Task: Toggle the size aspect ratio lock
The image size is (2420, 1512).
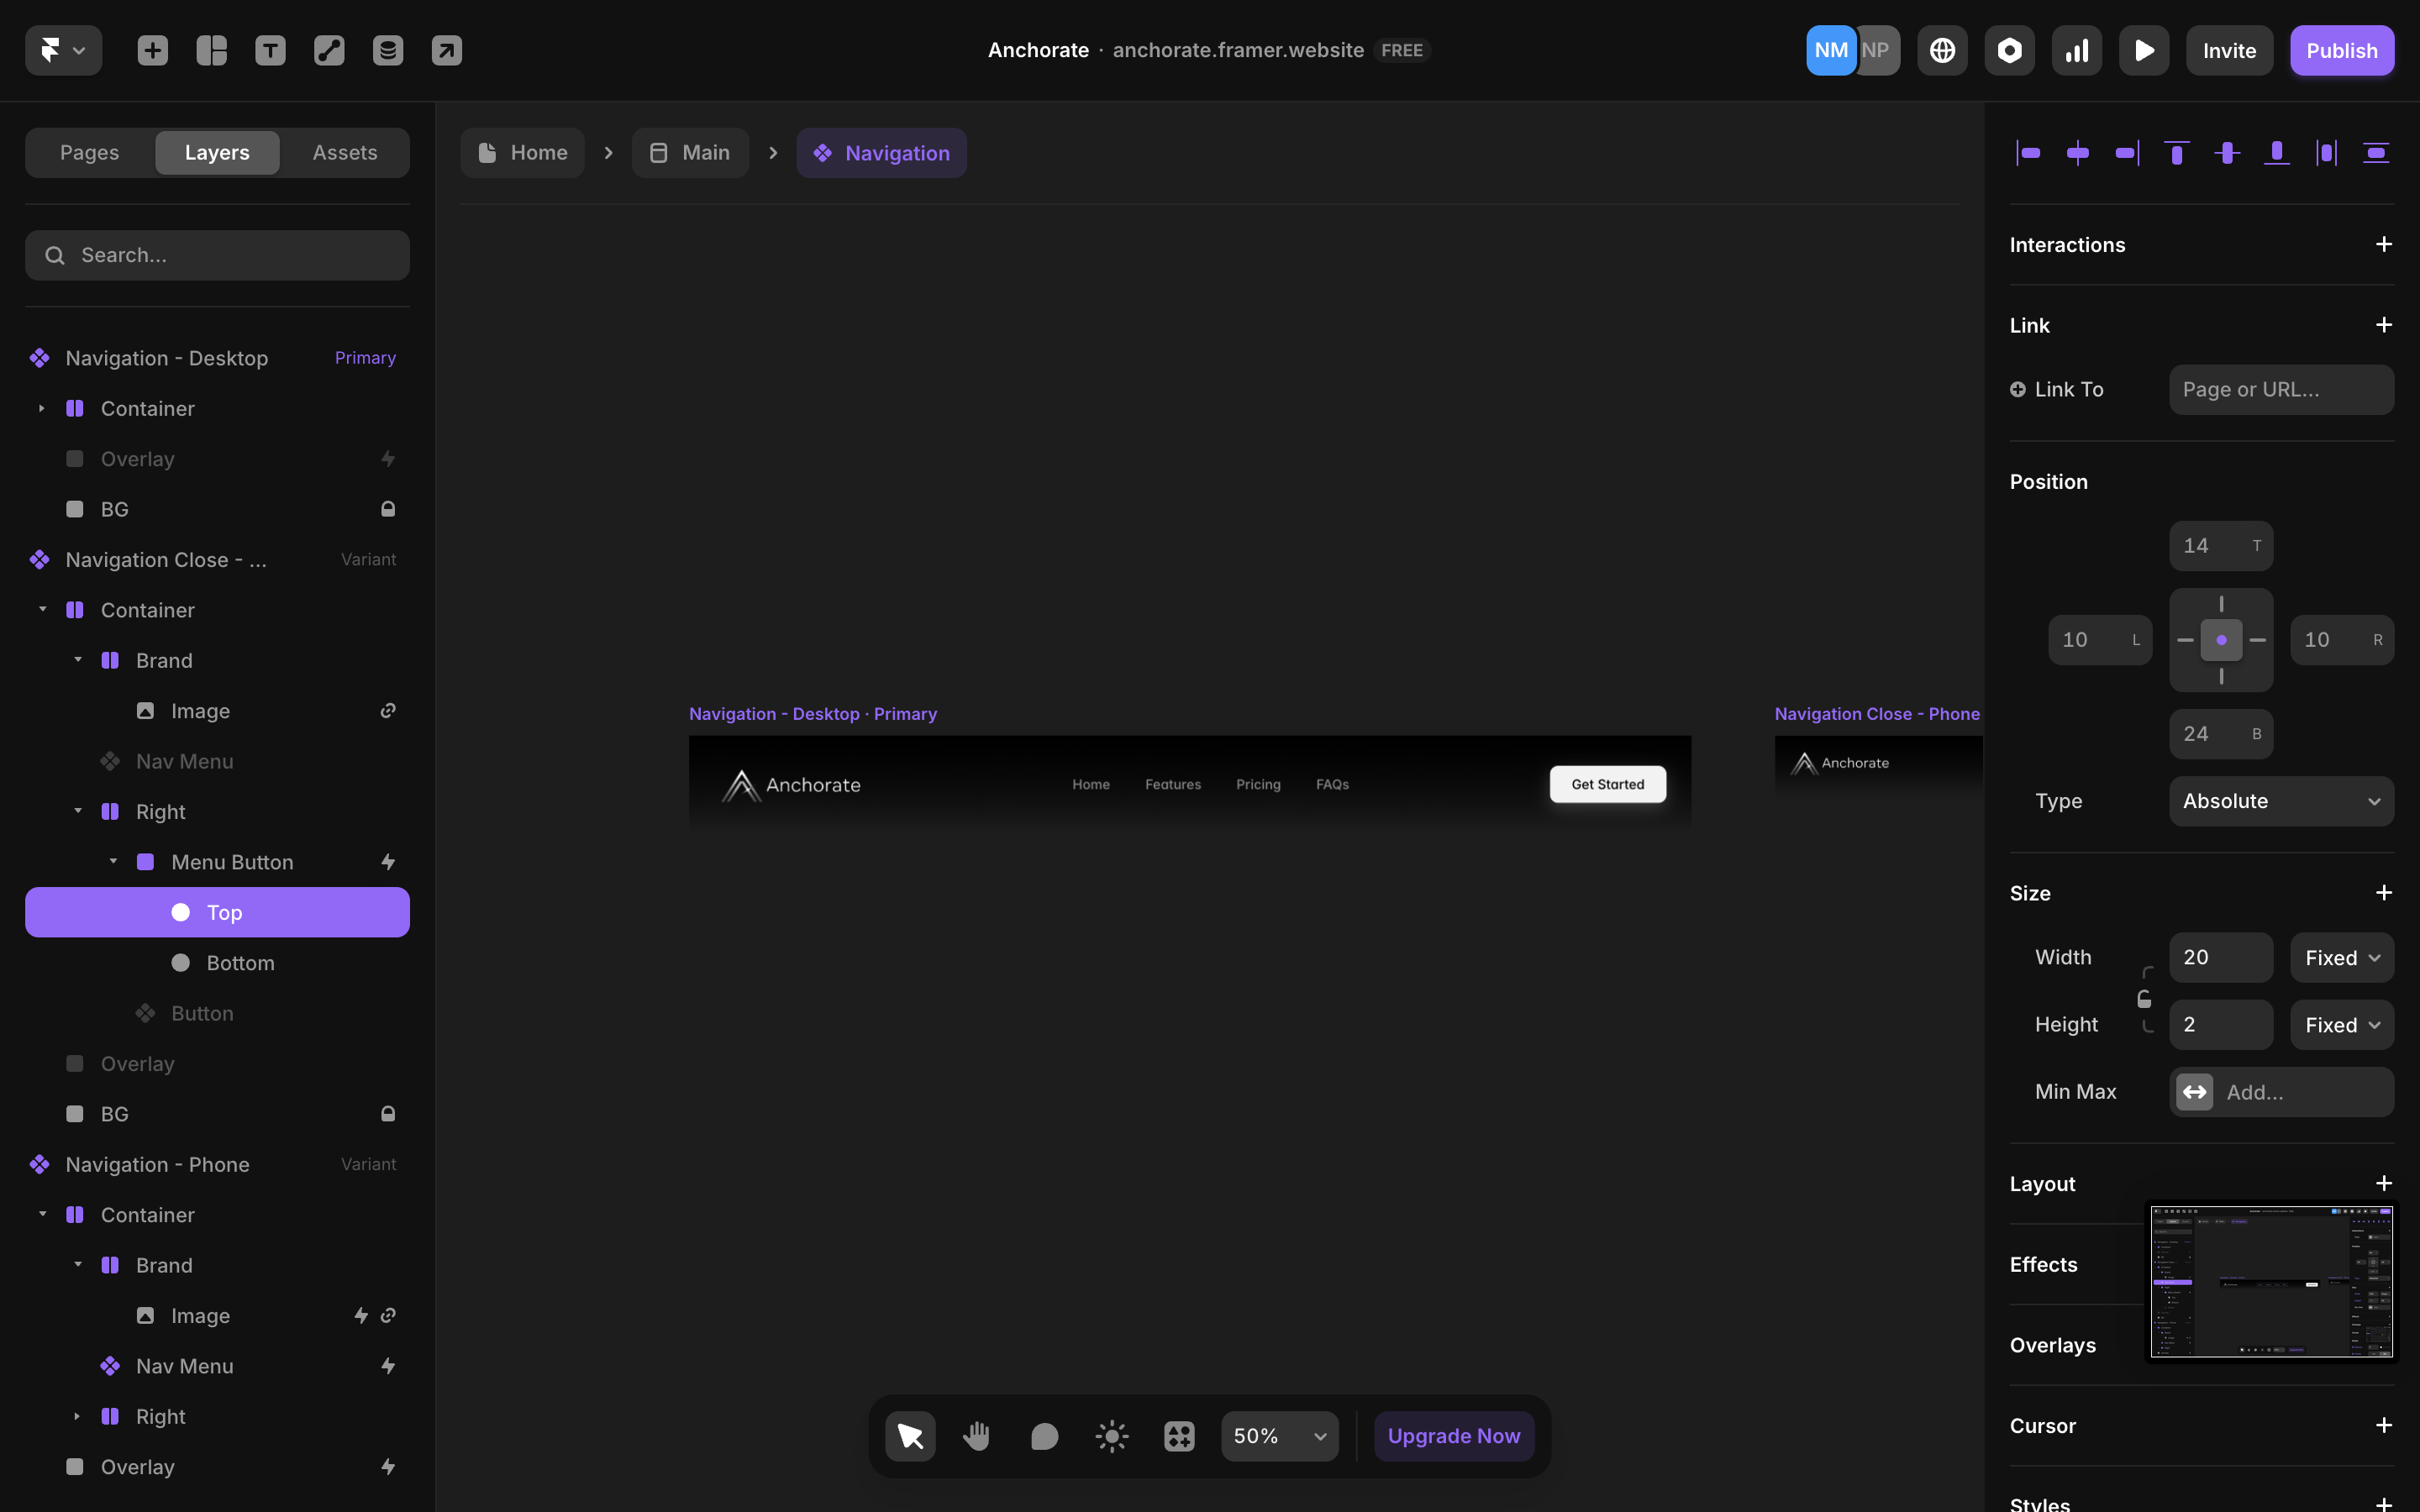Action: point(2144,999)
